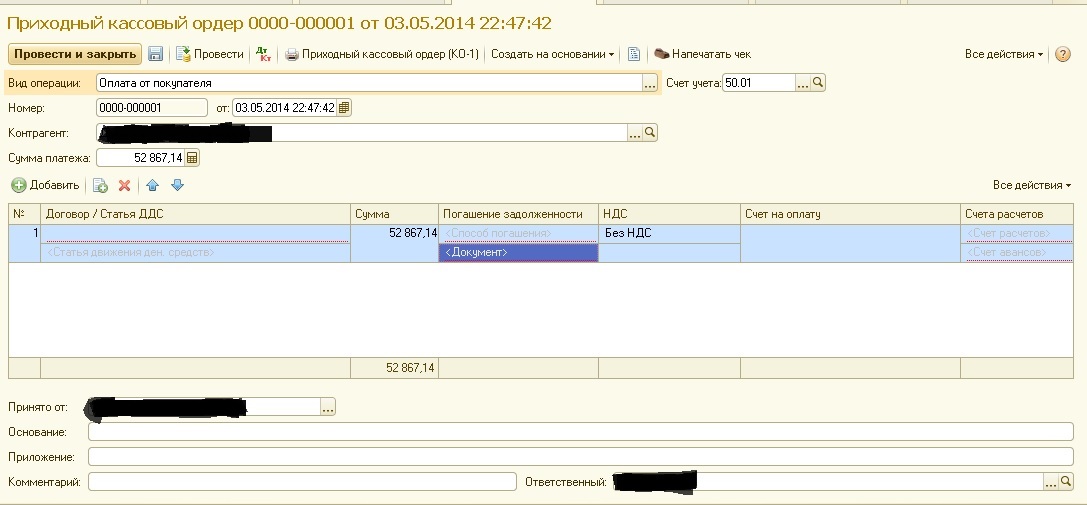This screenshot has height=505, width=1087.
Task: Click the Провести и закрыть button
Action: (75, 55)
